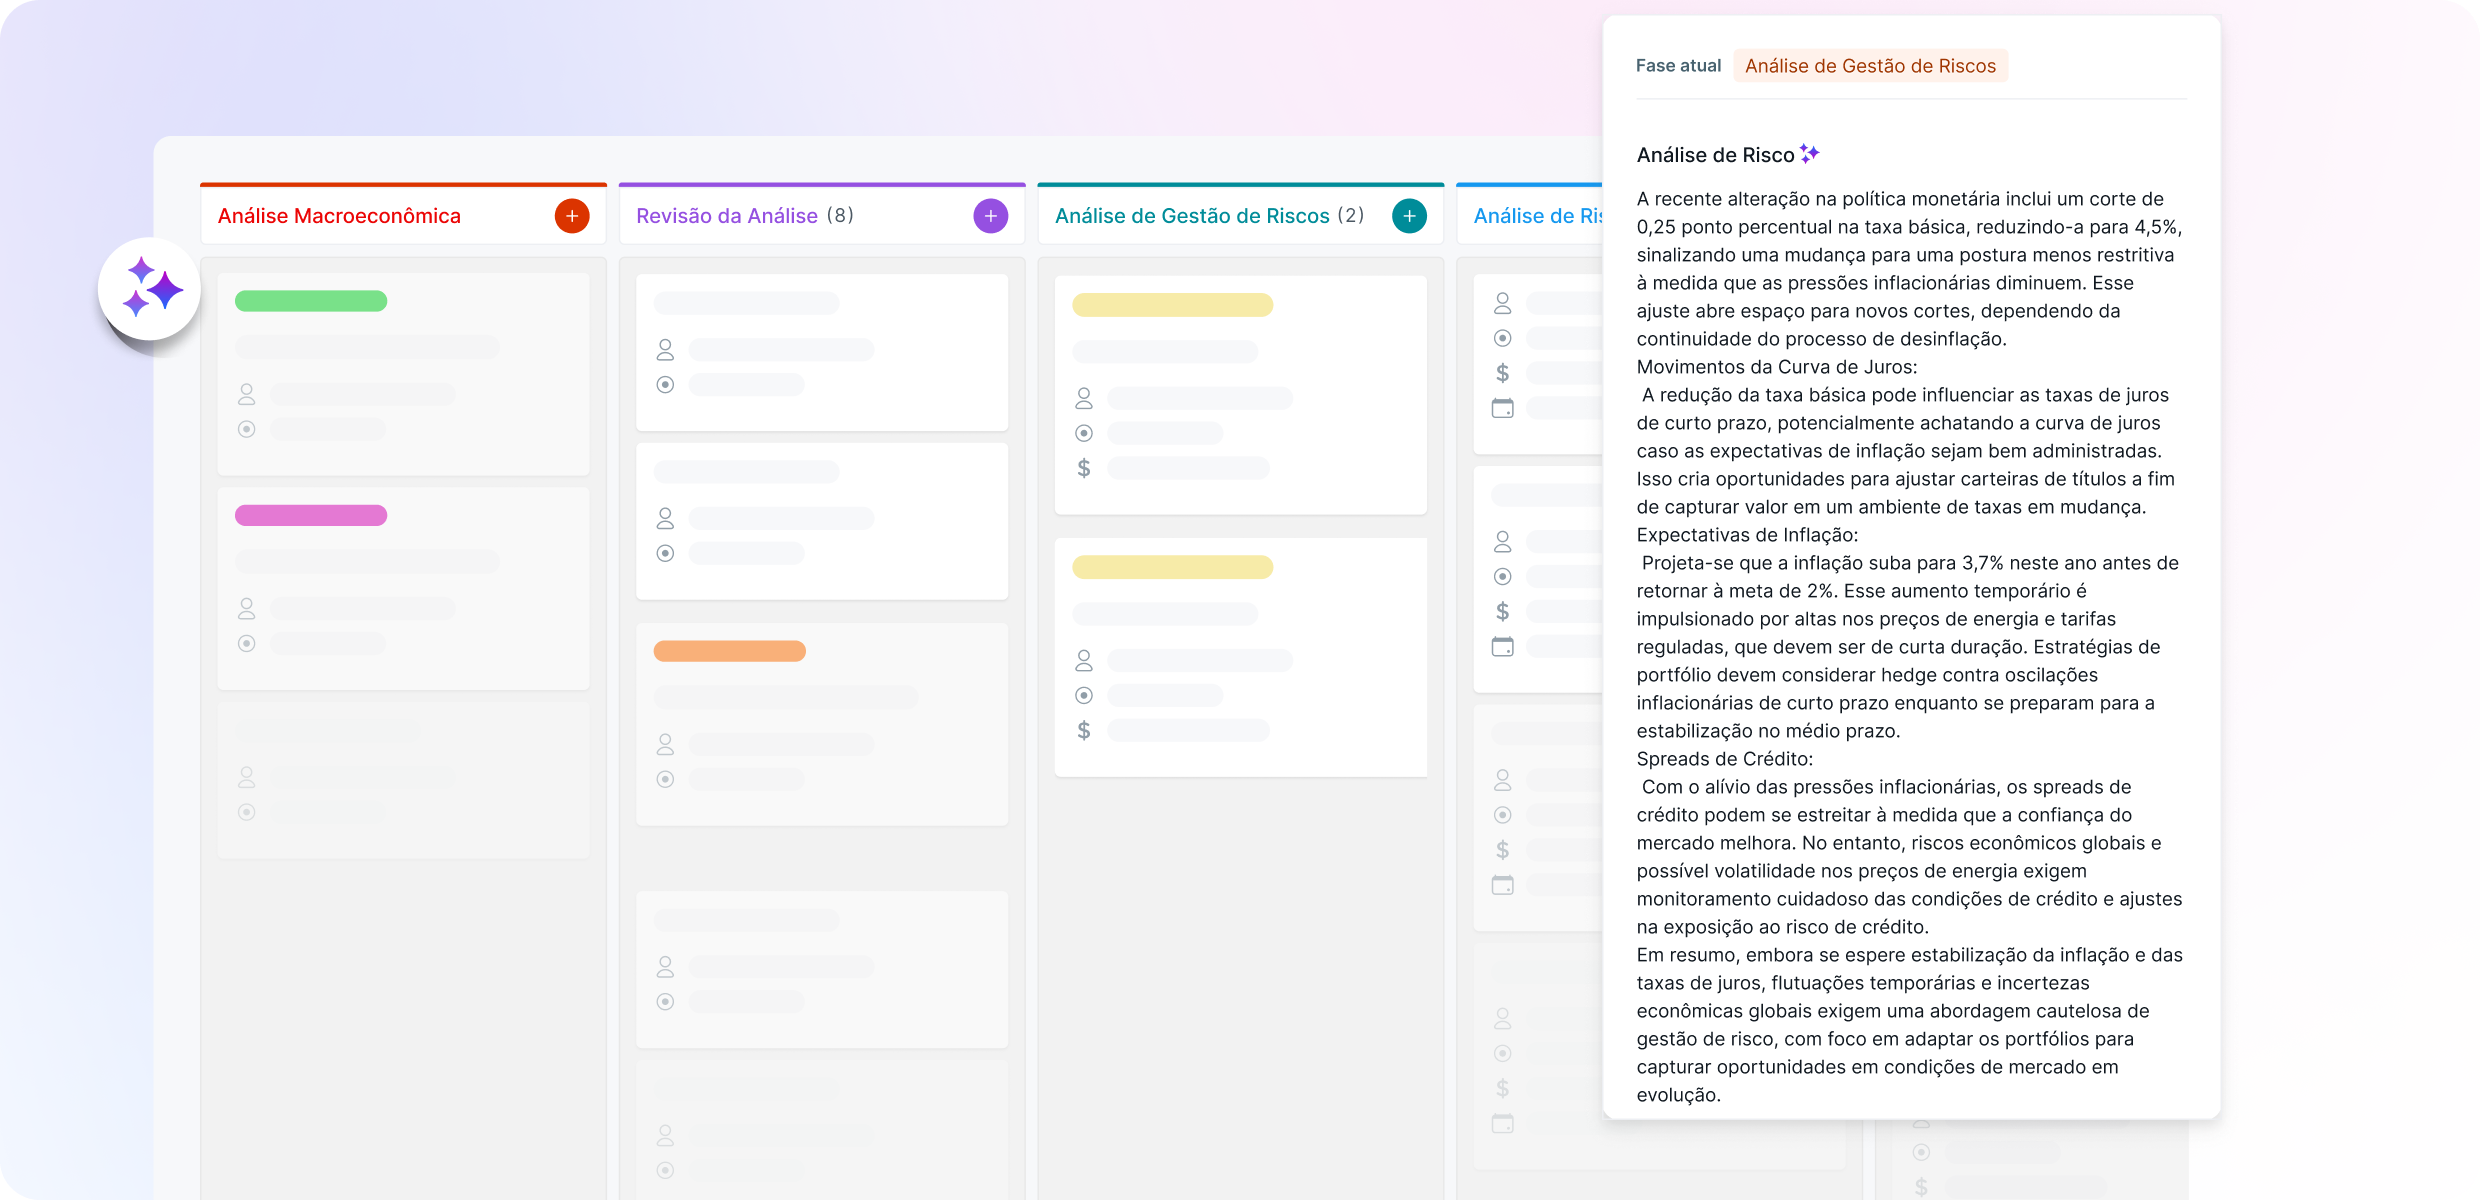Open Revisão da Análise (8) column header
The width and height of the screenshot is (2480, 1200).
744,216
